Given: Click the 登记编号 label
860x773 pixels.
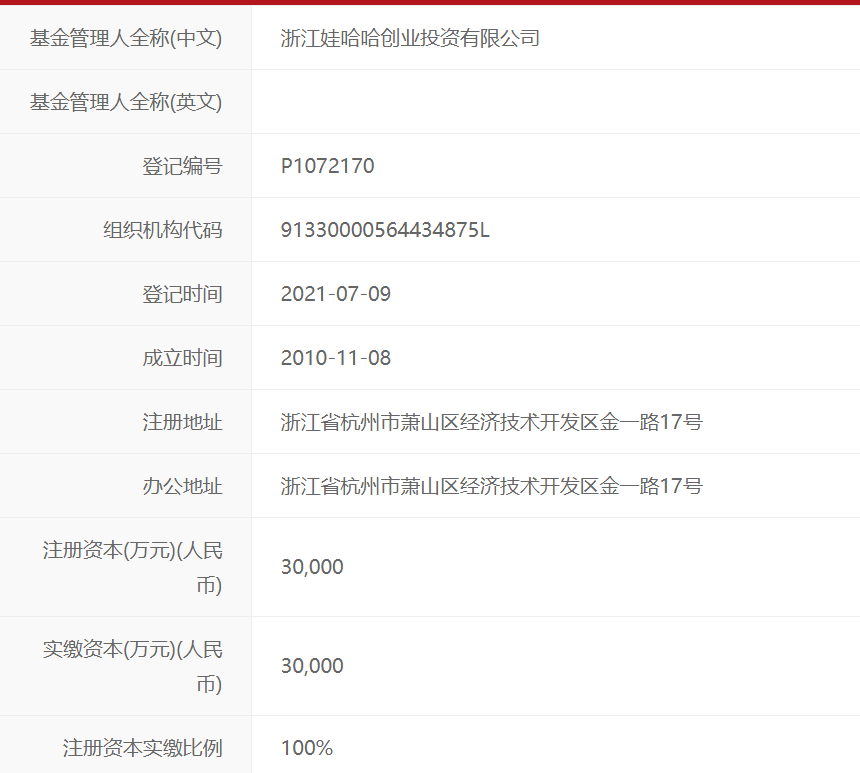Looking at the screenshot, I should [x=182, y=166].
